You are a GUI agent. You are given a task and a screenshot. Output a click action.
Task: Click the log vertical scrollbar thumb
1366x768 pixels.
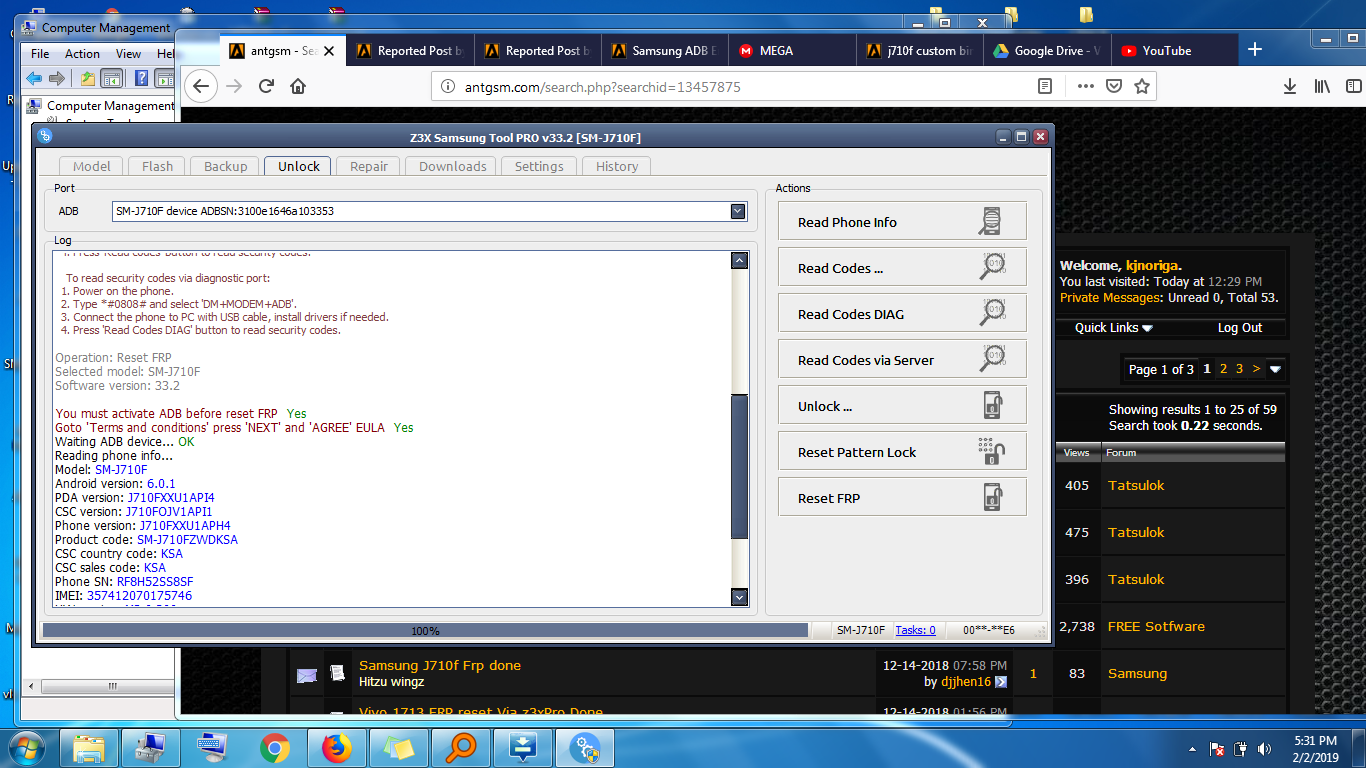[x=740, y=467]
